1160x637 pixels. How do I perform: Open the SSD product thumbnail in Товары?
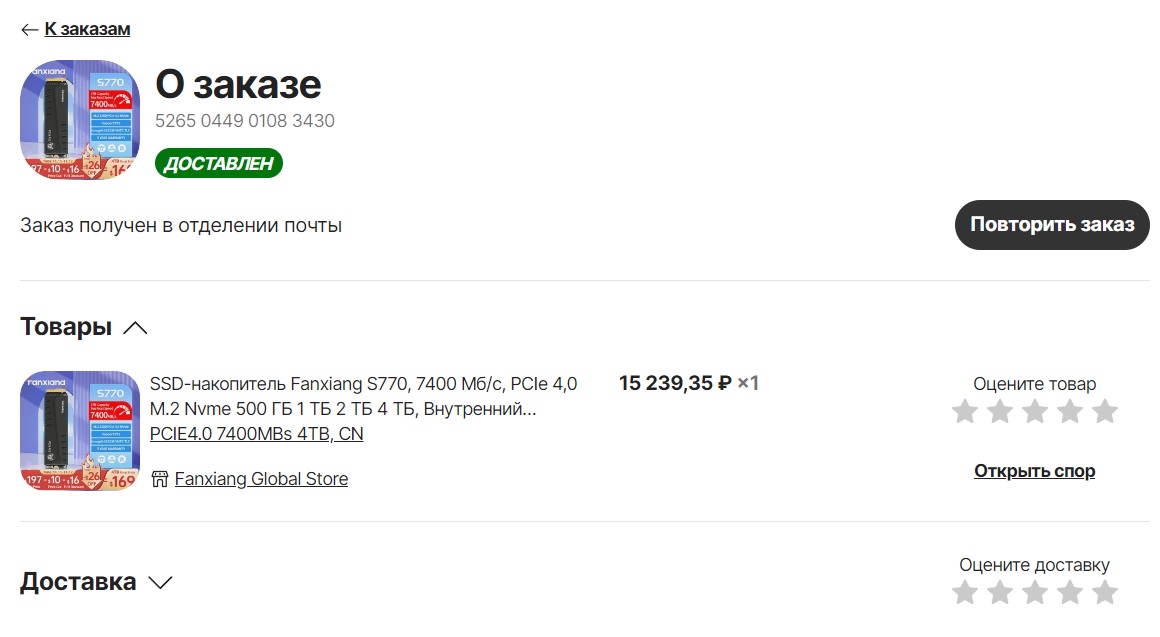[80, 431]
